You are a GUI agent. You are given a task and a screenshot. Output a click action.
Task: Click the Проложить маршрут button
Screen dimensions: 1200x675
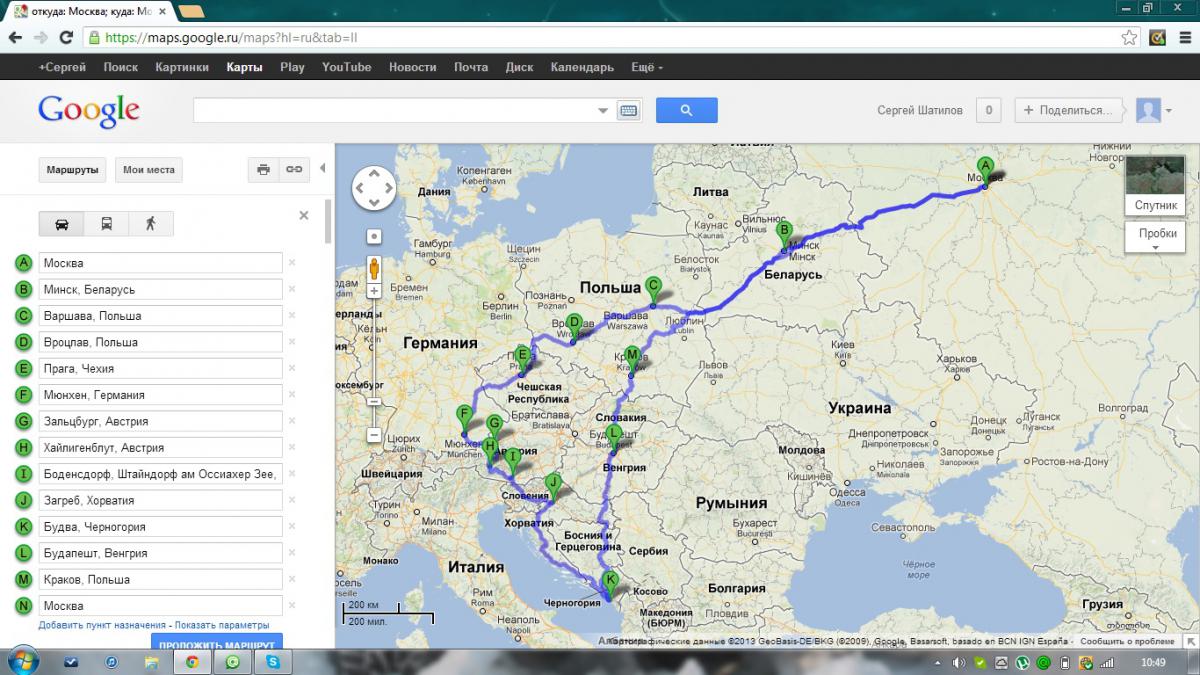click(217, 641)
